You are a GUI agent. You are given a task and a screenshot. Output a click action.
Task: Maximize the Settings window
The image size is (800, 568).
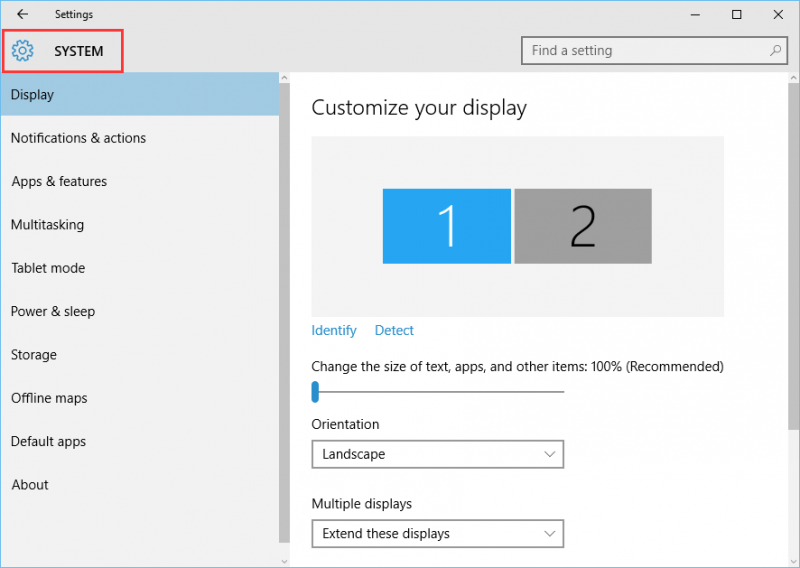[736, 14]
